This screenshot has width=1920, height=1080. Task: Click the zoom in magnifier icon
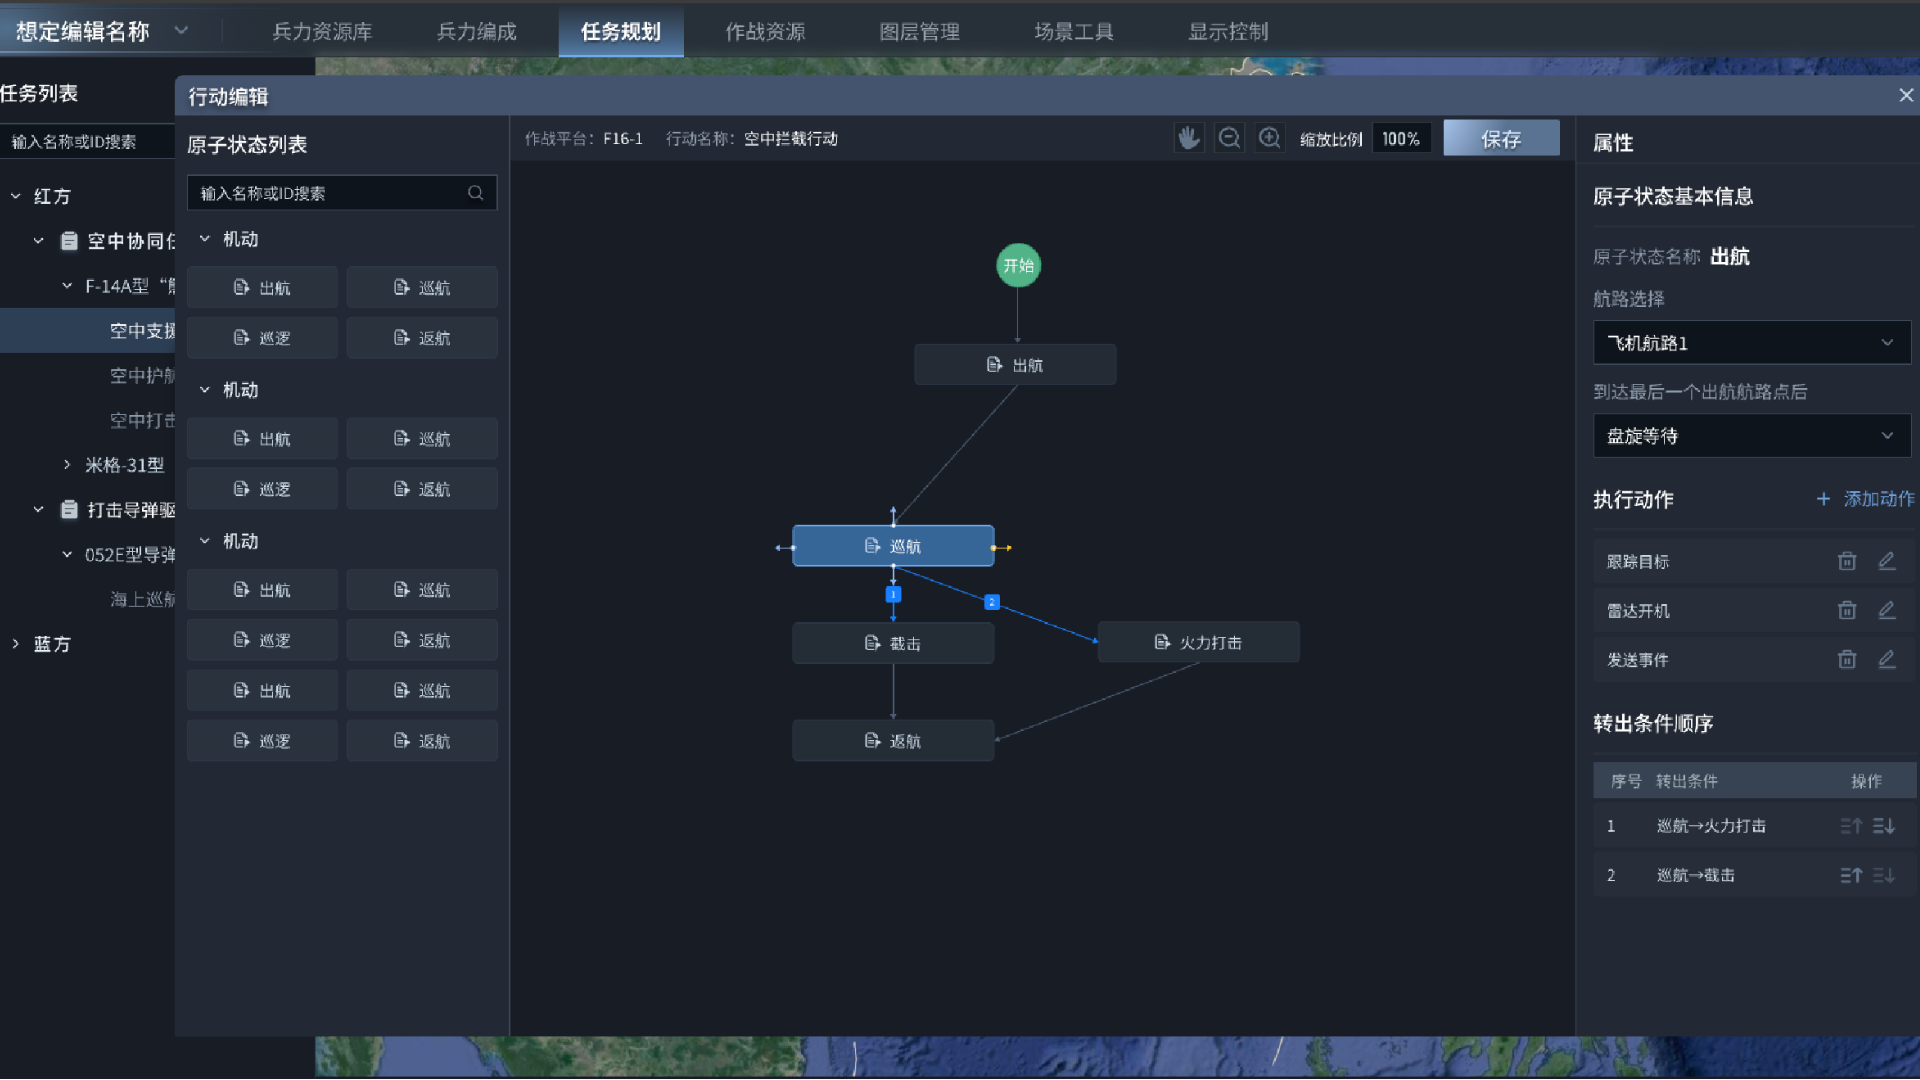pyautogui.click(x=1269, y=138)
